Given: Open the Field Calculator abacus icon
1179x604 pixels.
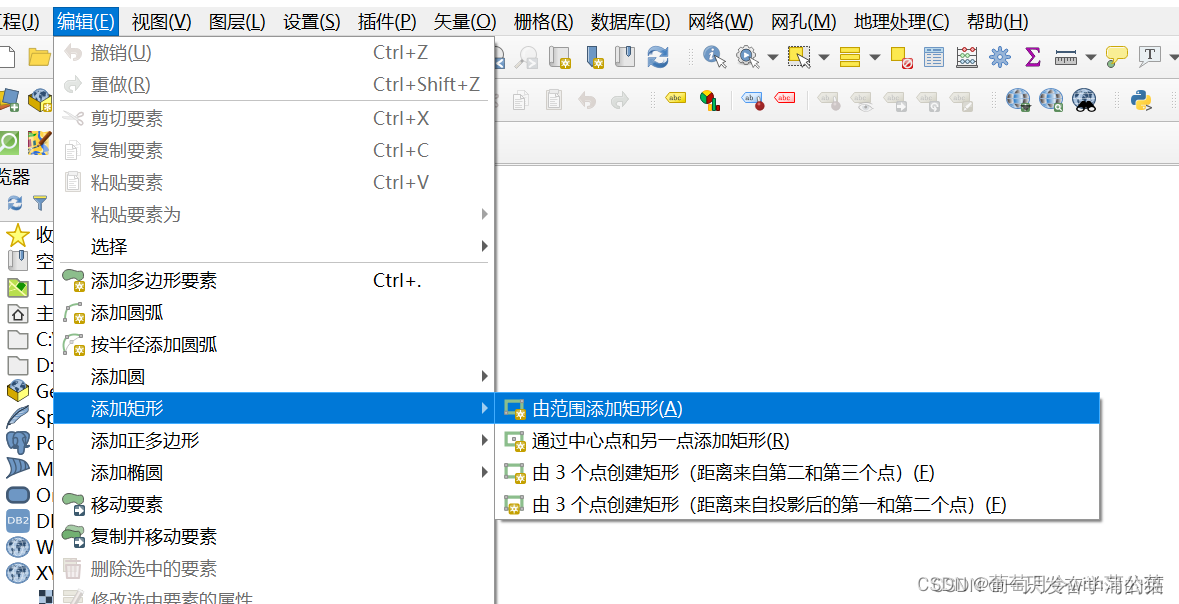Looking at the screenshot, I should (x=967, y=57).
